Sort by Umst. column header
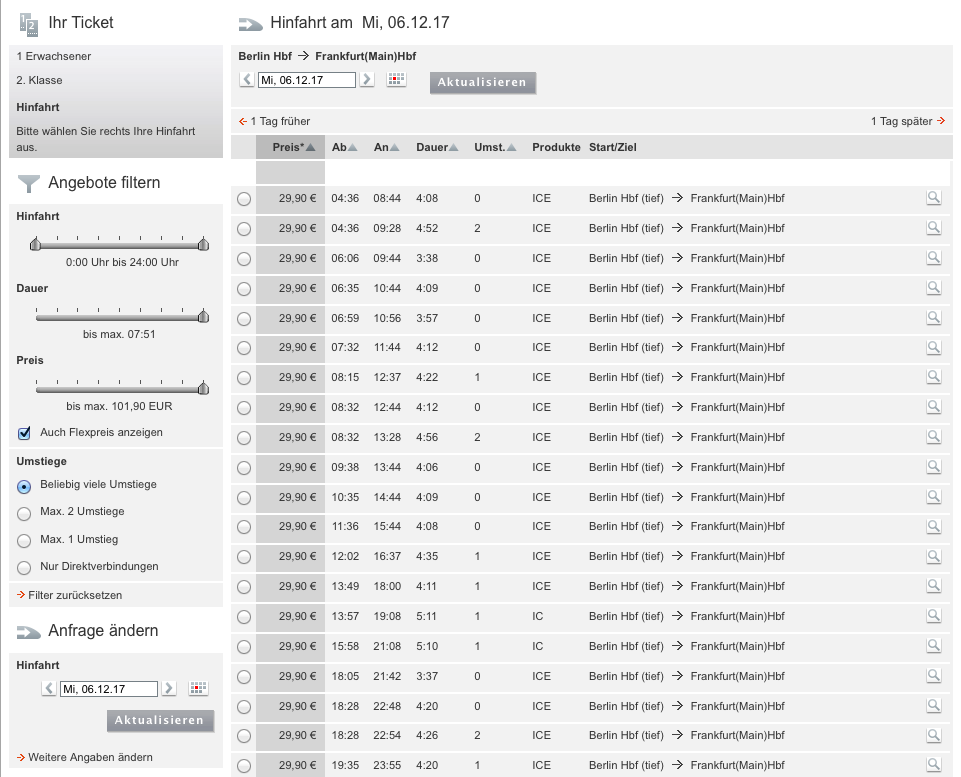961x777 pixels. 495,147
